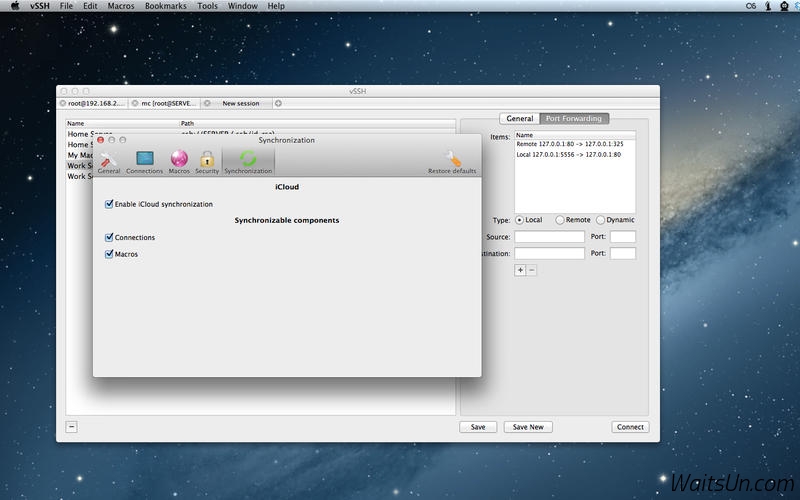Screen dimensions: 800x500
Task: Switch to the General tab in connection panel
Action: click(x=519, y=118)
